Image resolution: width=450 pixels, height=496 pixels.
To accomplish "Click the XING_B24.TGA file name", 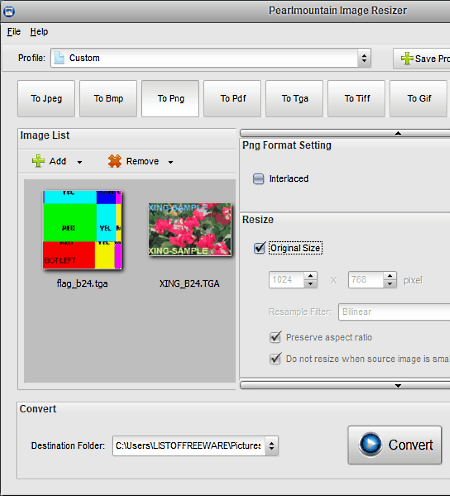I will (x=189, y=284).
